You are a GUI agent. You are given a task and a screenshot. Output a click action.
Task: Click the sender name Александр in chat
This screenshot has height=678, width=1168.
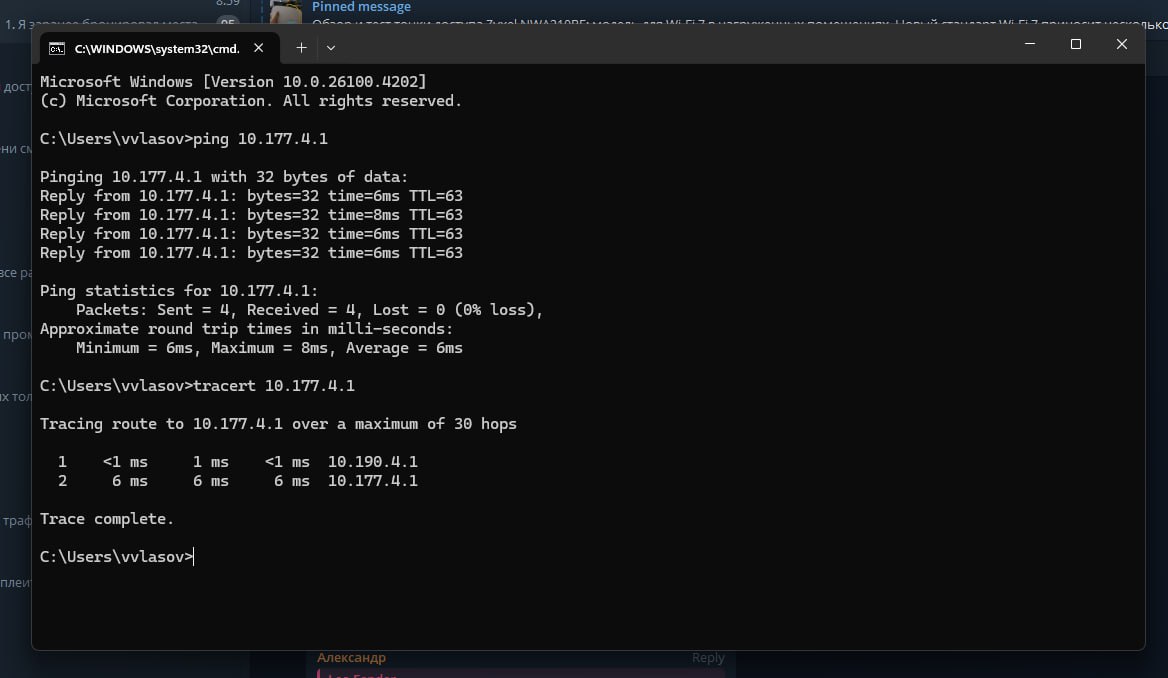click(352, 657)
